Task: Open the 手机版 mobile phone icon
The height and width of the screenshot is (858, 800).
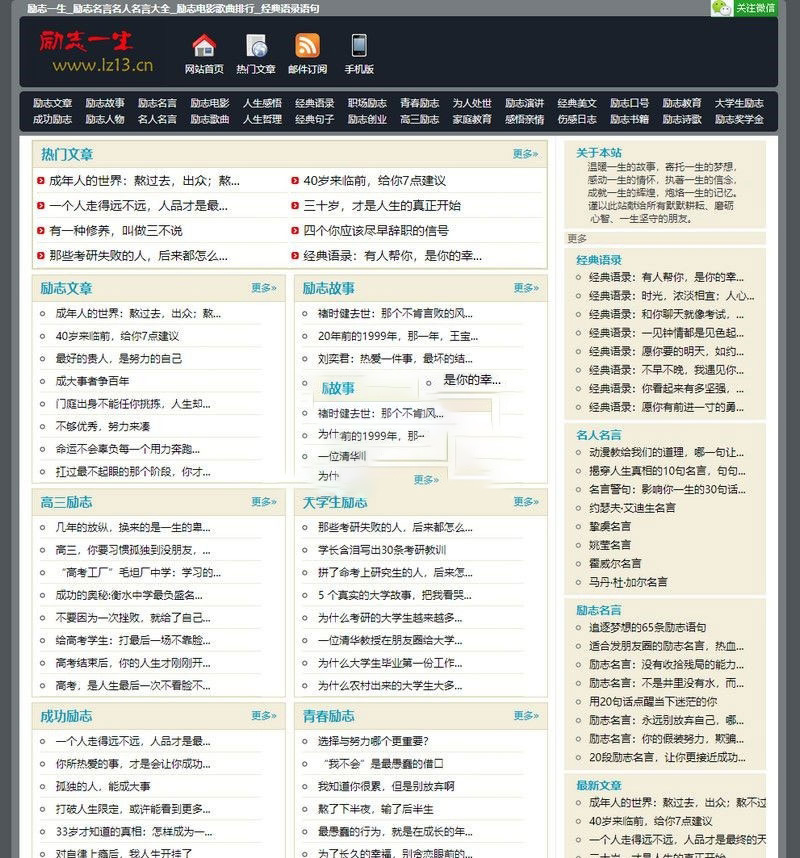Action: pyautogui.click(x=357, y=54)
